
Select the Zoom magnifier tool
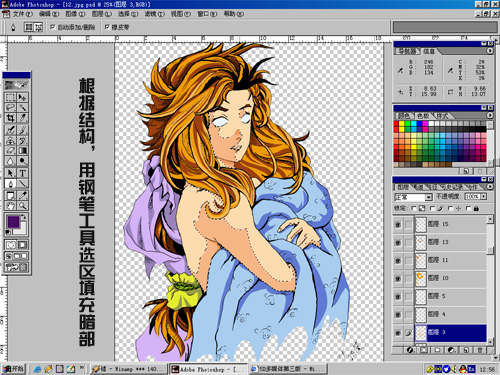pos(22,206)
